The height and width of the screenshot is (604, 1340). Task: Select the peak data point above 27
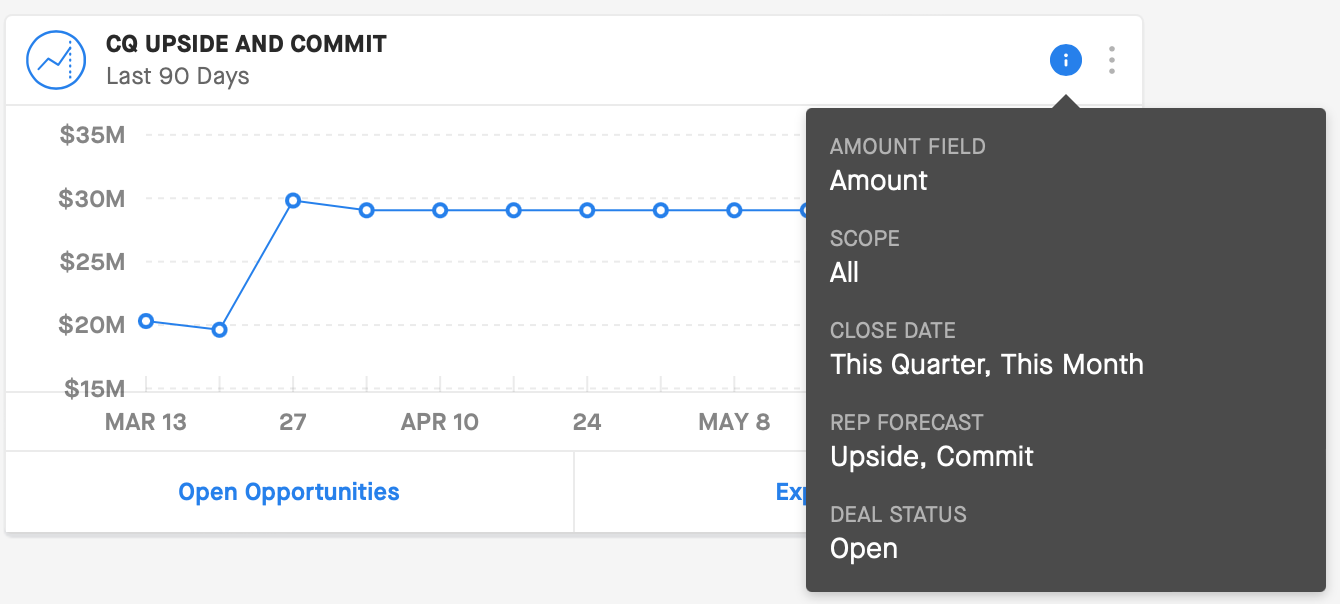[293, 201]
